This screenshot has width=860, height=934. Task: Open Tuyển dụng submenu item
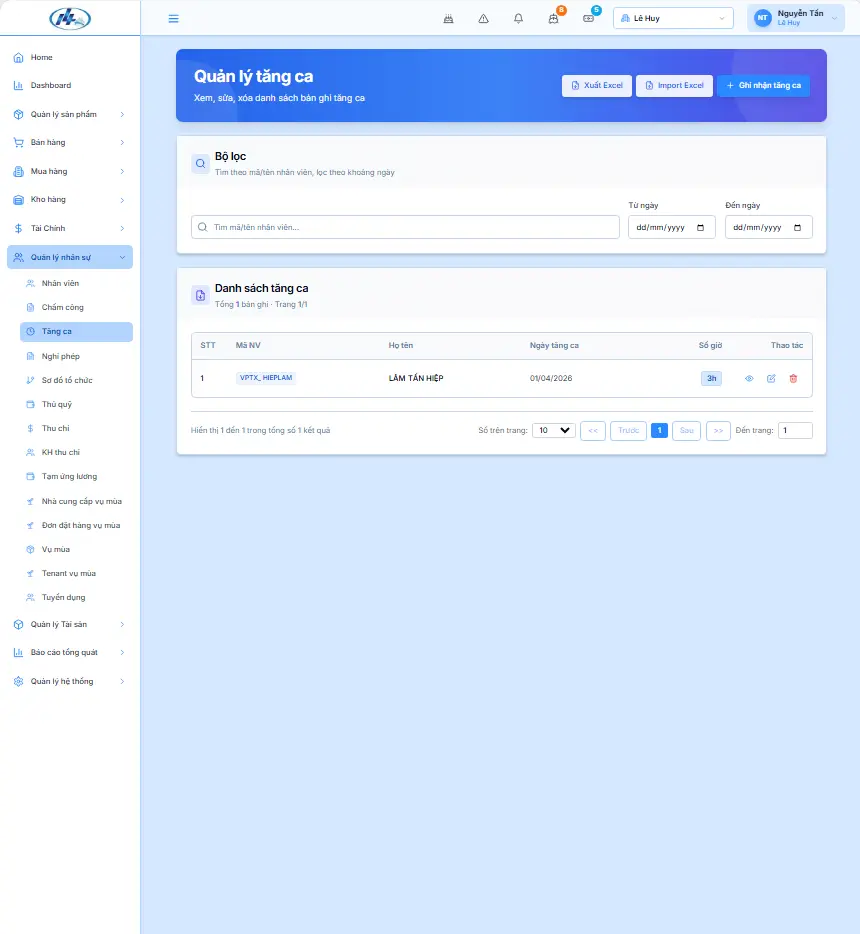coord(76,597)
